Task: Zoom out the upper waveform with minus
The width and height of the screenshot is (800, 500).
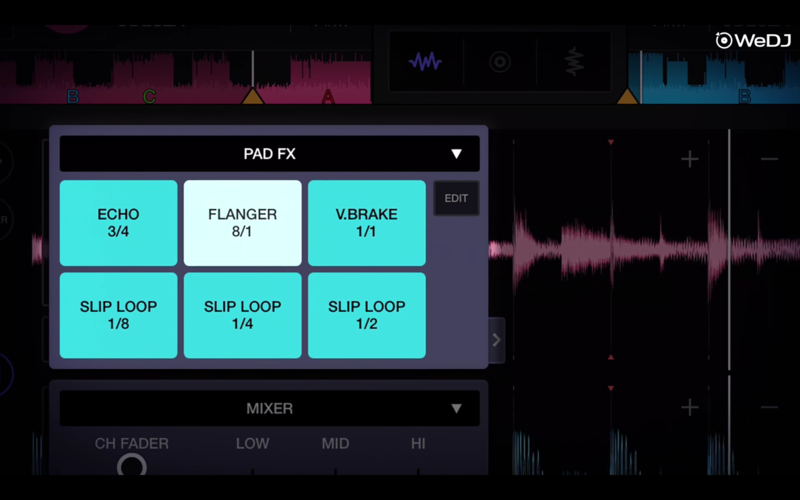Action: 768,159
